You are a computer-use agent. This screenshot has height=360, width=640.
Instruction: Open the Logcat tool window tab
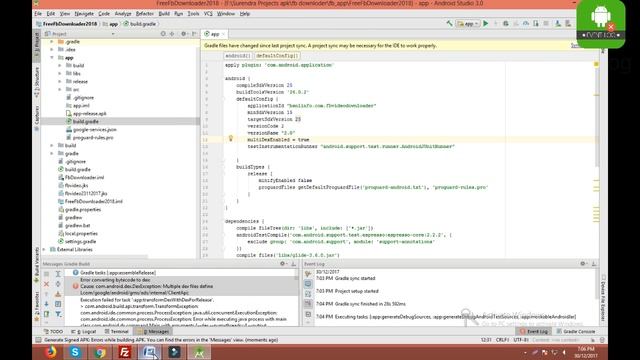click(x=84, y=331)
